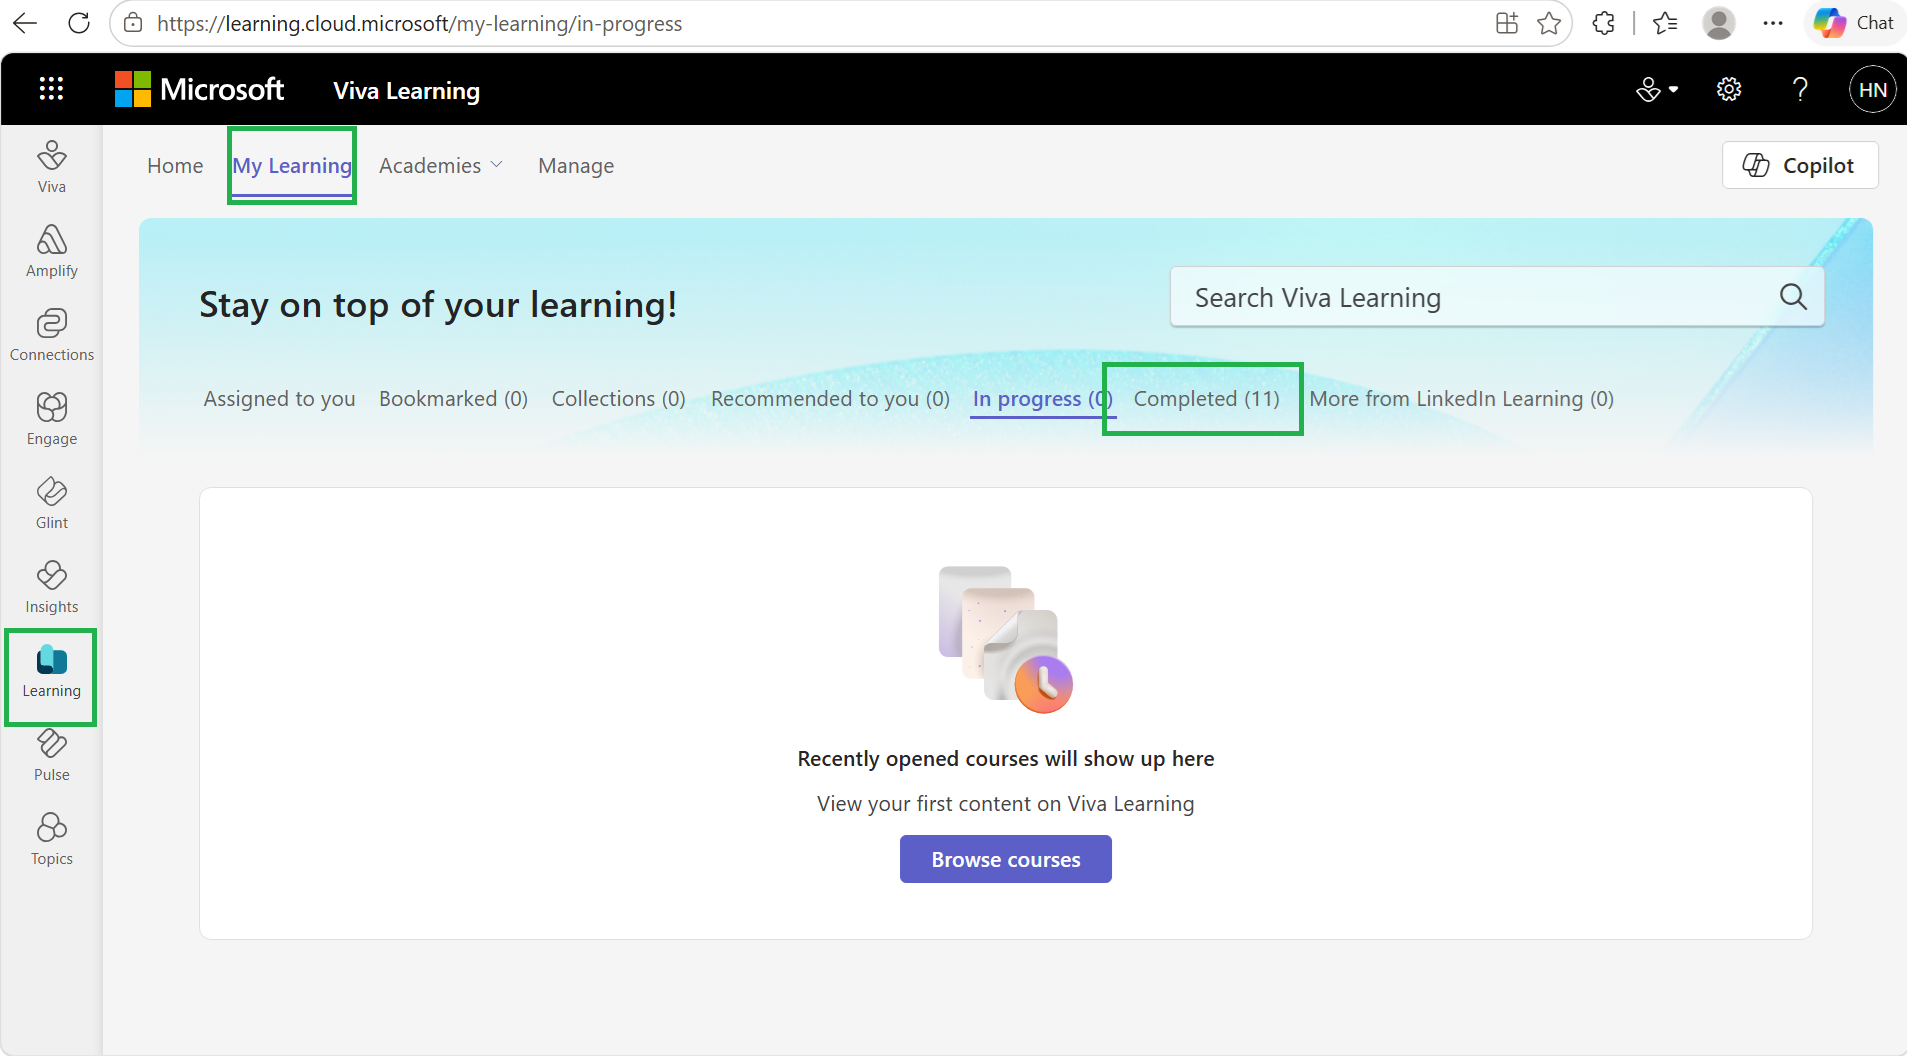This screenshot has height=1056, width=1907.
Task: Open Amplify from the sidebar
Action: pos(52,251)
